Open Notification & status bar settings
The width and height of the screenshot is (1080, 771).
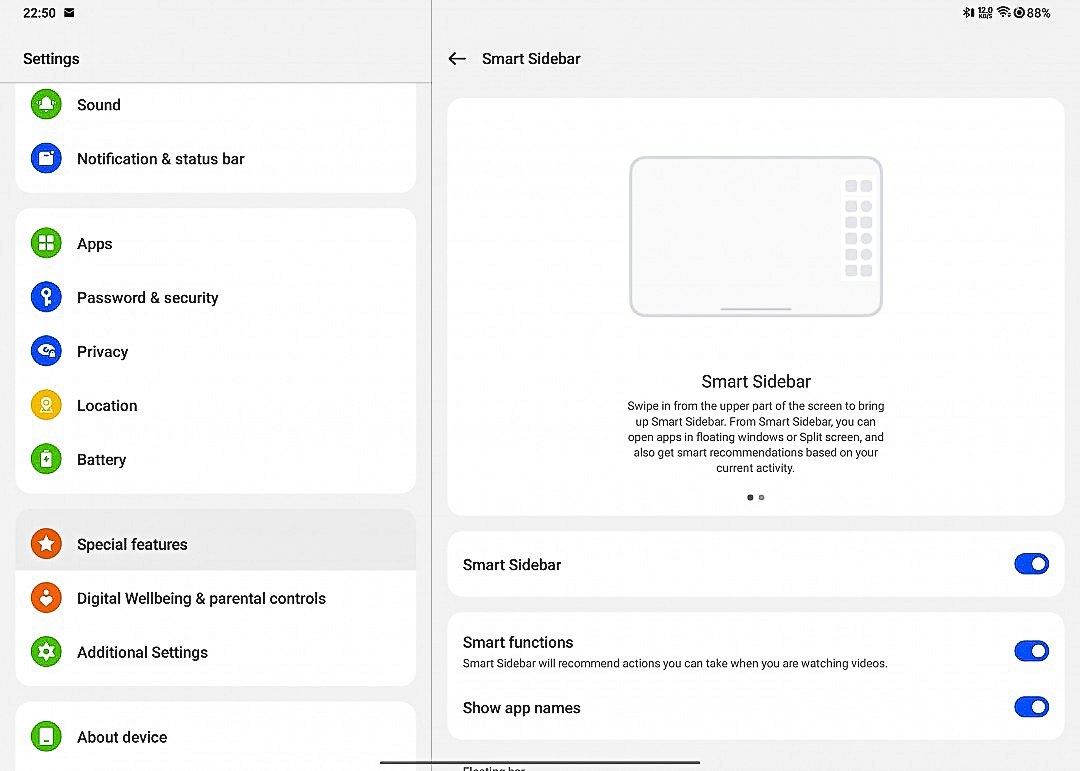tap(216, 158)
